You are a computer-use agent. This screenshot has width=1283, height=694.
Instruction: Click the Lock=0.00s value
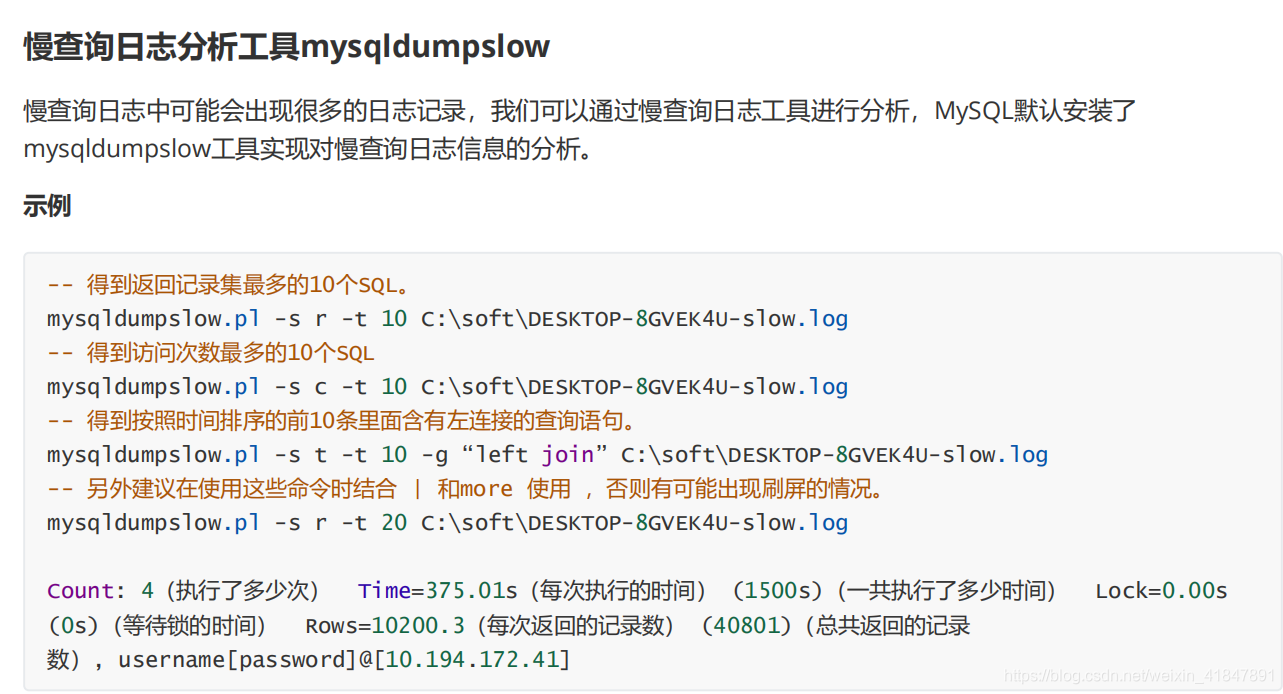point(1161,591)
